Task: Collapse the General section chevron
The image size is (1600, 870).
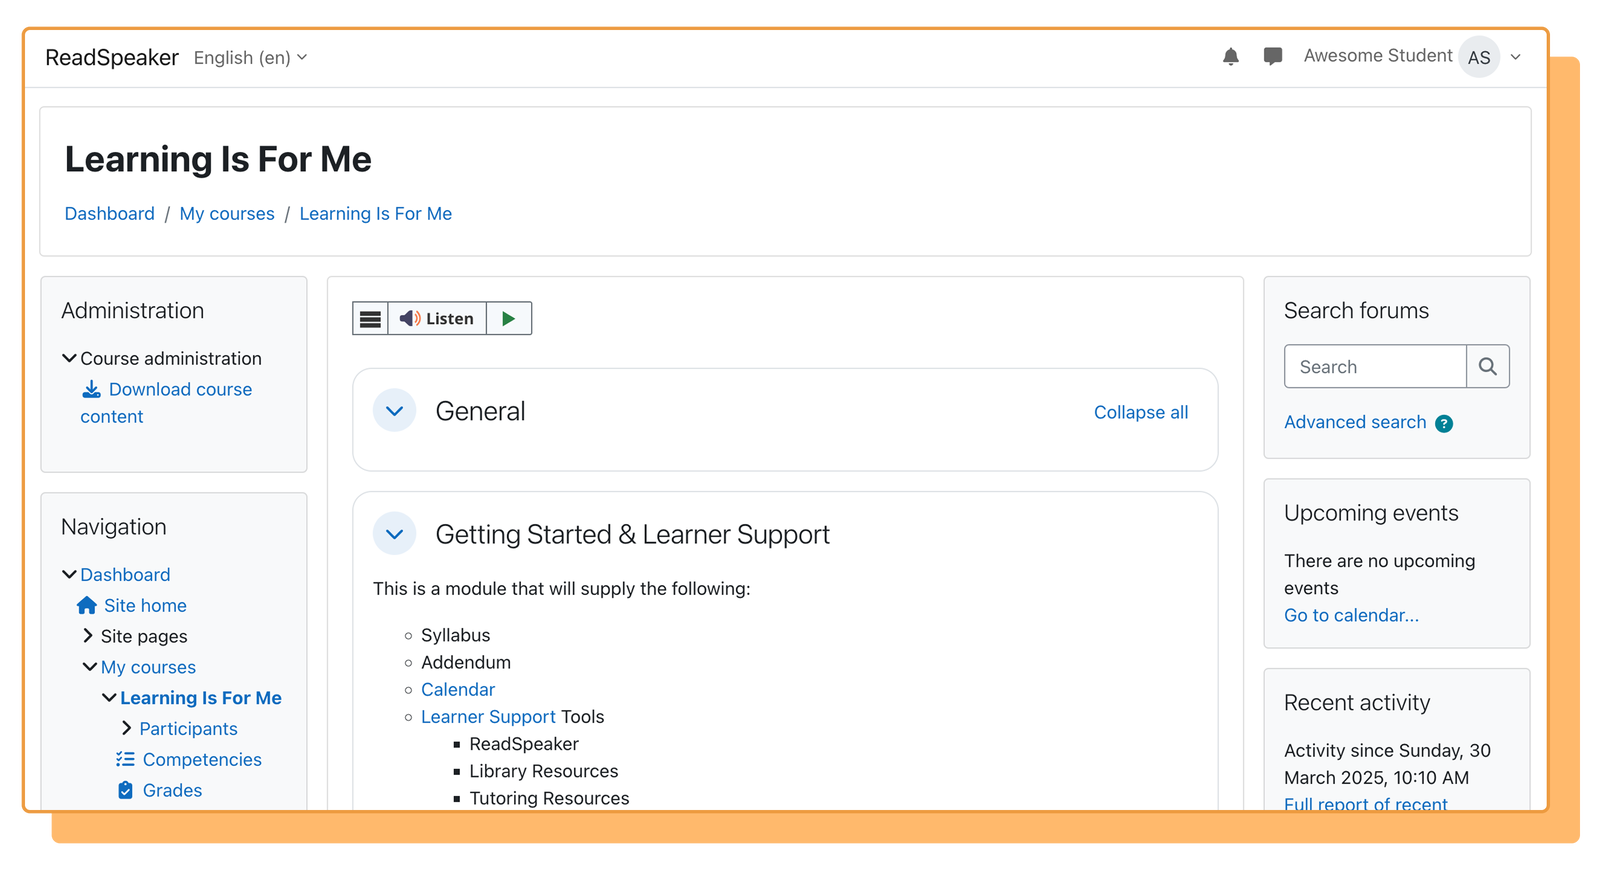Action: coord(394,410)
